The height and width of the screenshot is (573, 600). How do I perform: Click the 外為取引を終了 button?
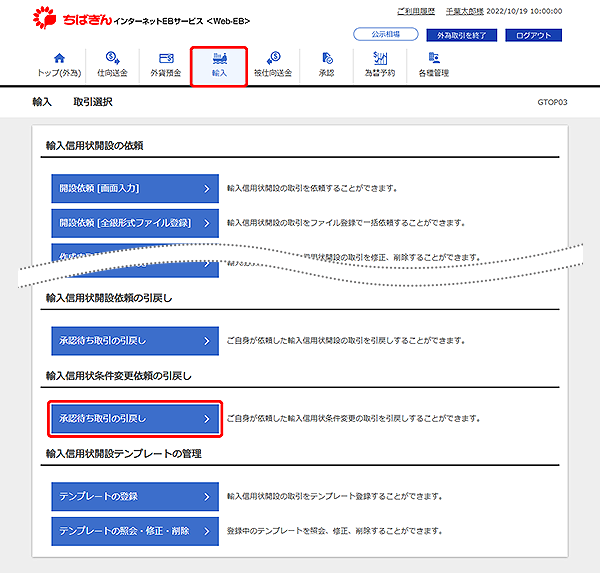click(x=461, y=35)
